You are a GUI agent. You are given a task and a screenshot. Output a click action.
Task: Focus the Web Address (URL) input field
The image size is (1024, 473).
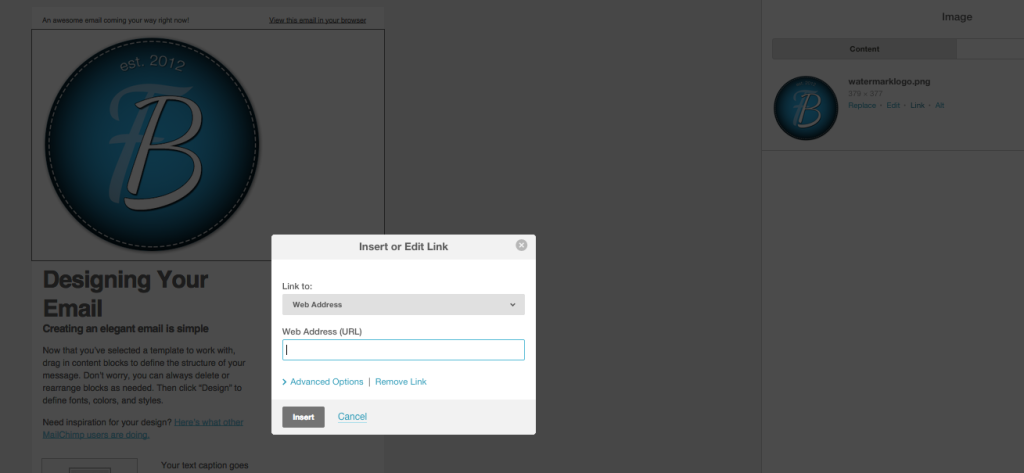[403, 350]
